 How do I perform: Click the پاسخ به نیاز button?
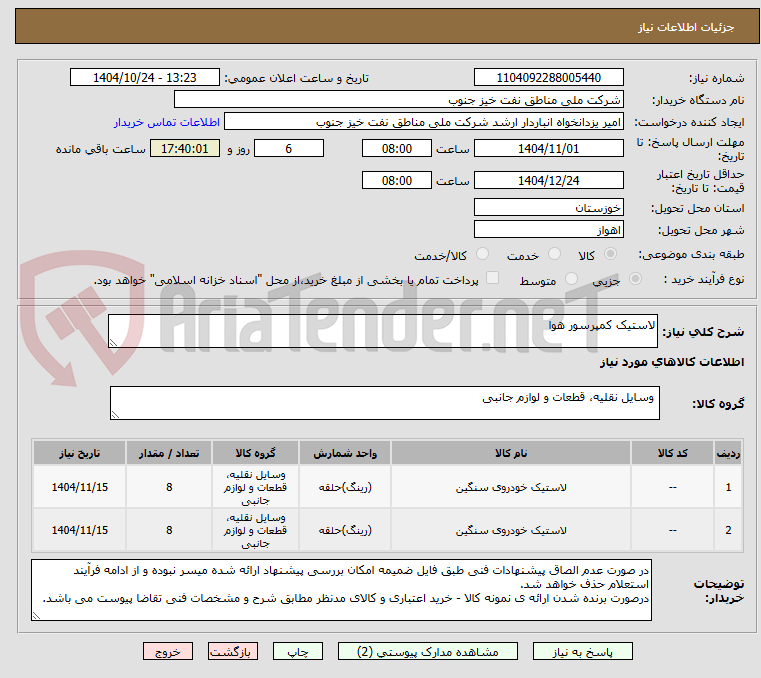click(x=582, y=651)
